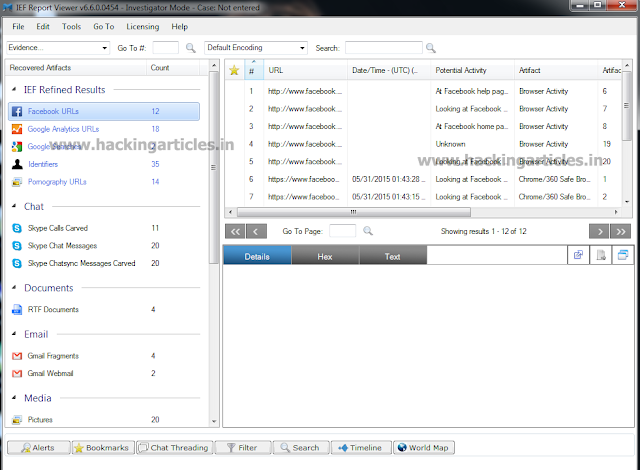Click the results table horizontal scrollbar
The height and width of the screenshot is (470, 640).
click(353, 212)
